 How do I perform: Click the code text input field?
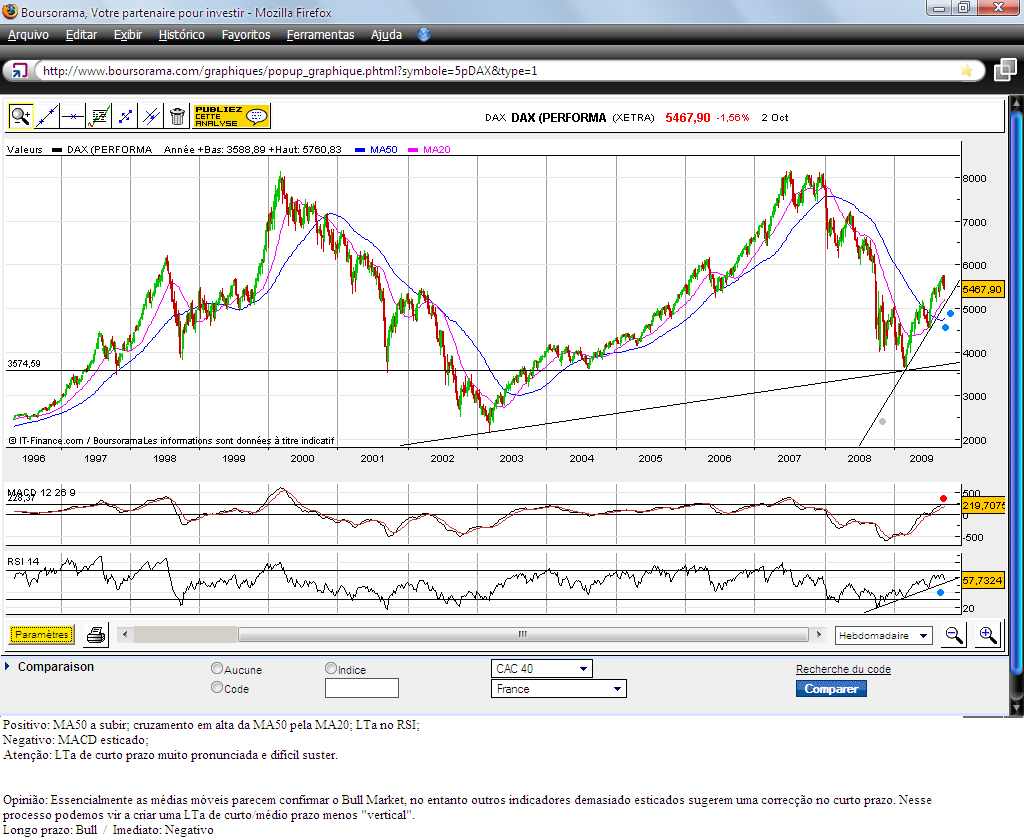[362, 688]
